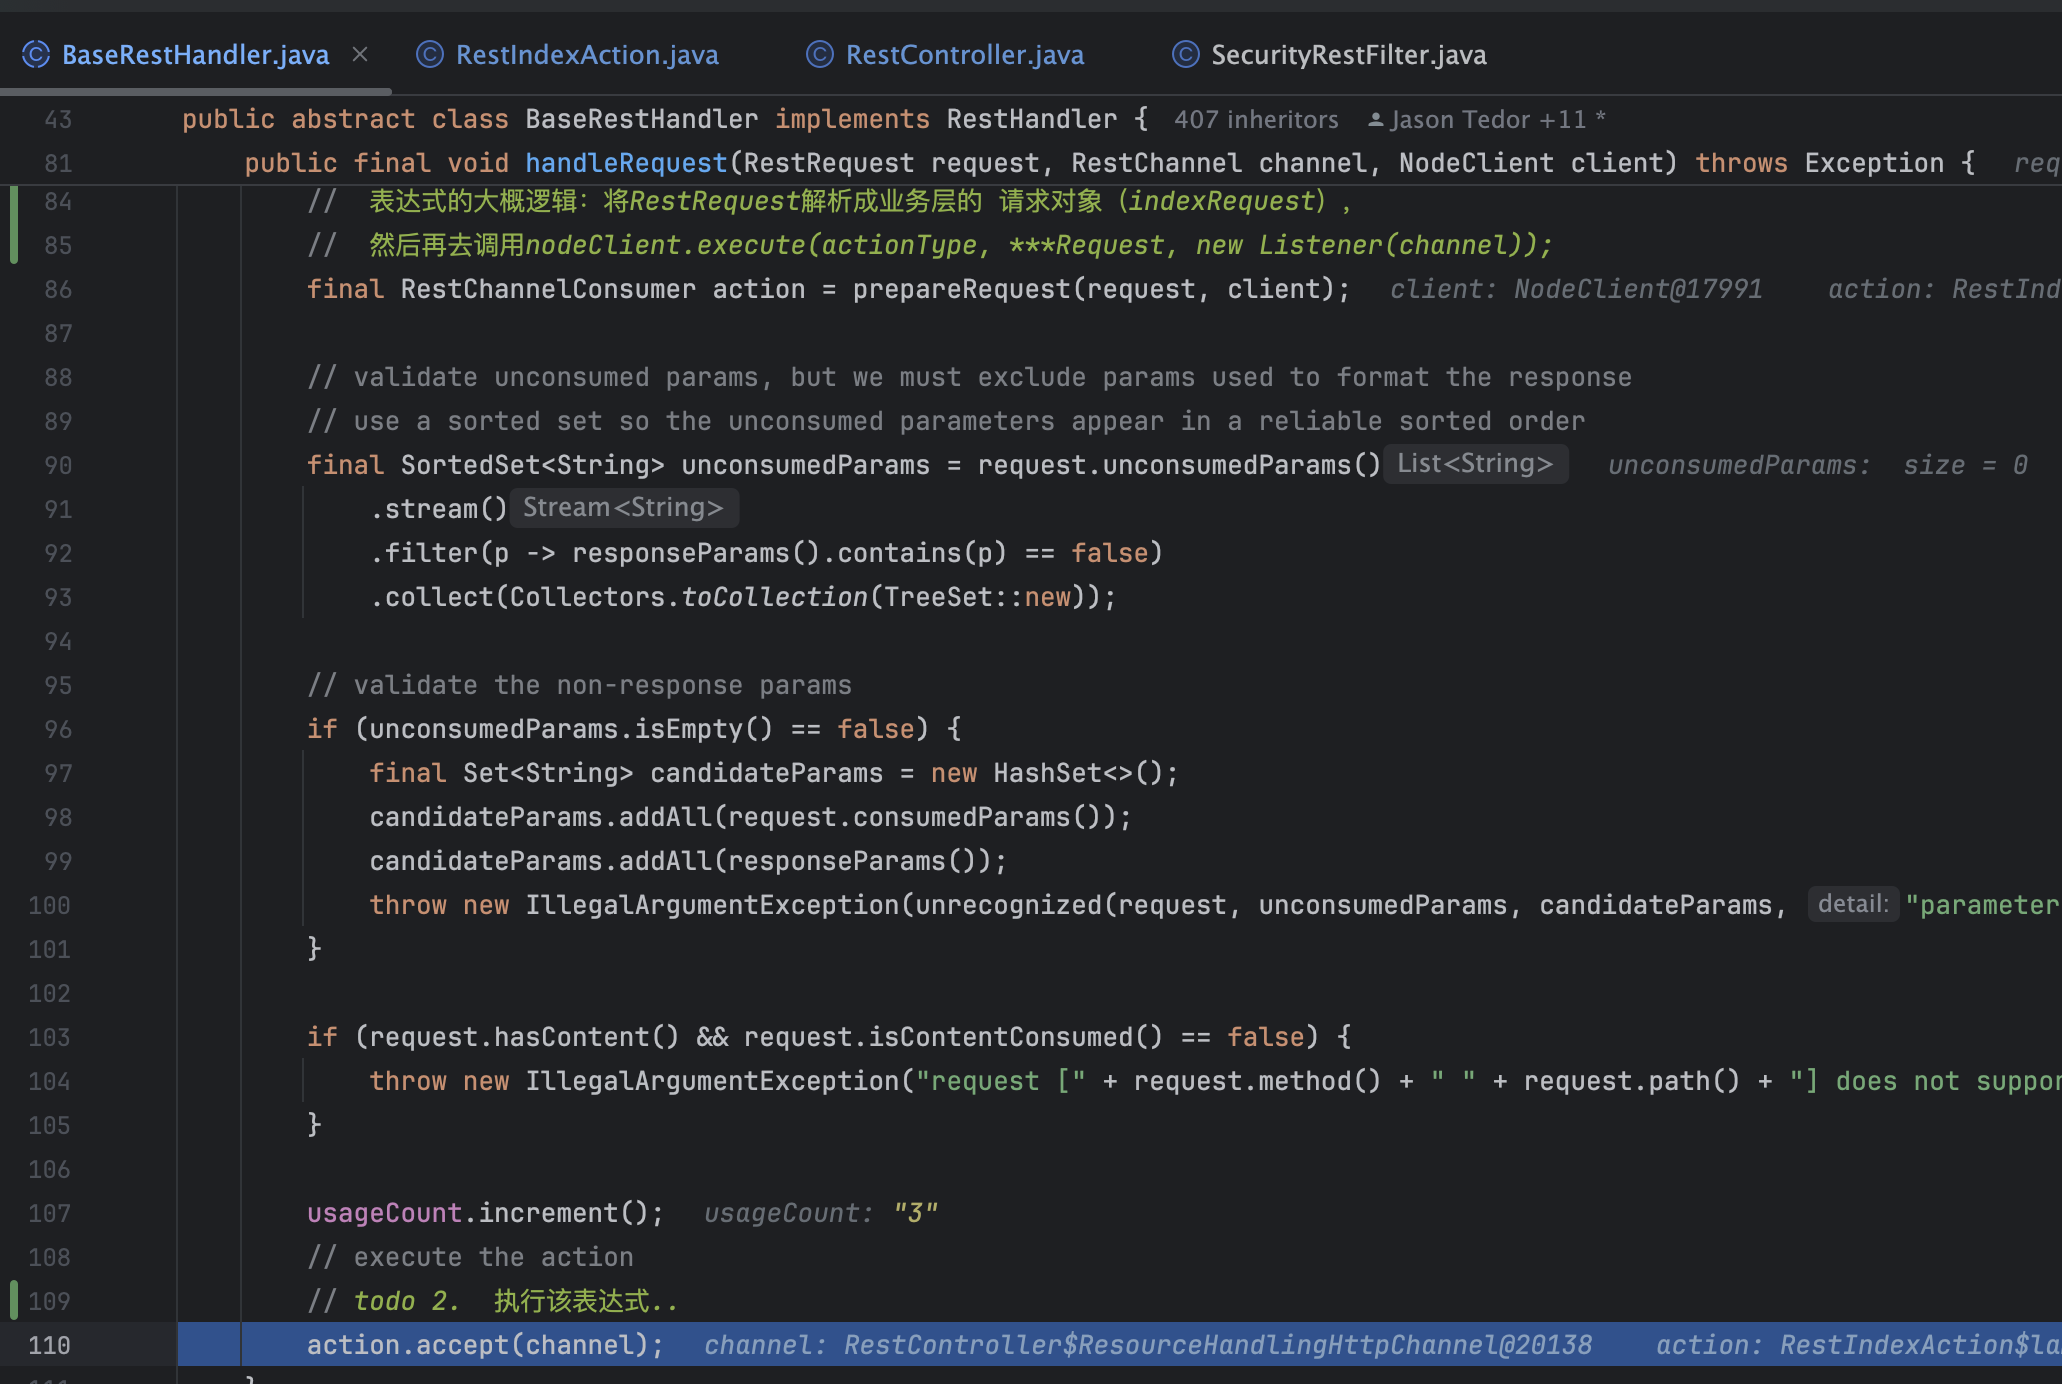
Task: Click the class icon on the BaseRestHandler.java tab
Action: tap(36, 55)
